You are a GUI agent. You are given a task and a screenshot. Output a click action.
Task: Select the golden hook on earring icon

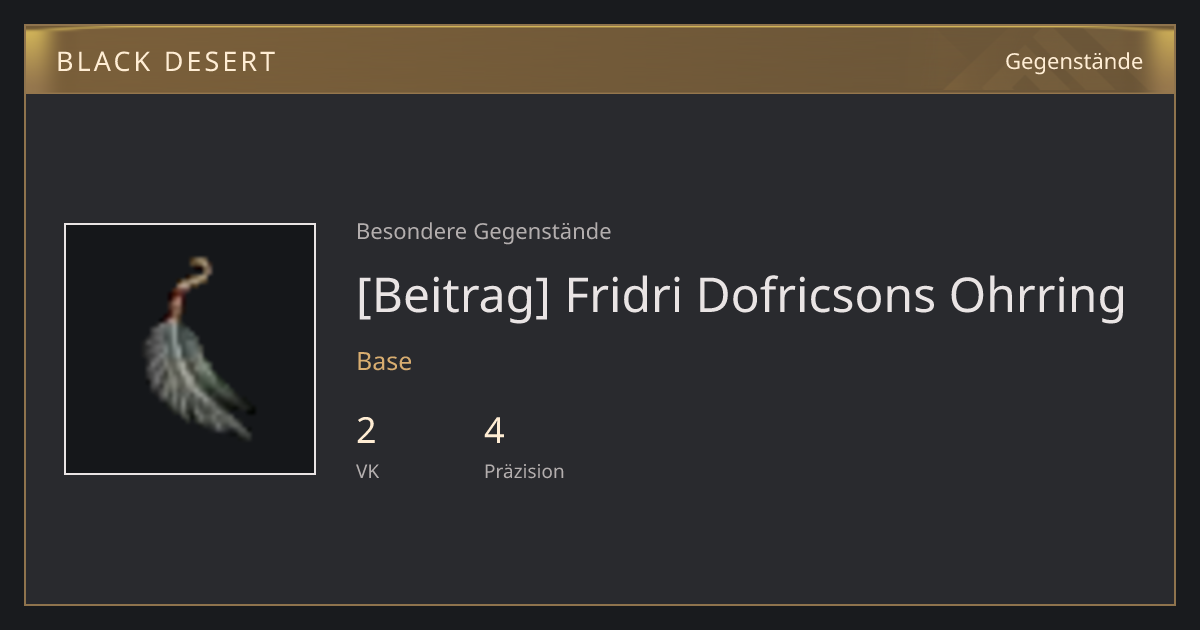pos(197,271)
